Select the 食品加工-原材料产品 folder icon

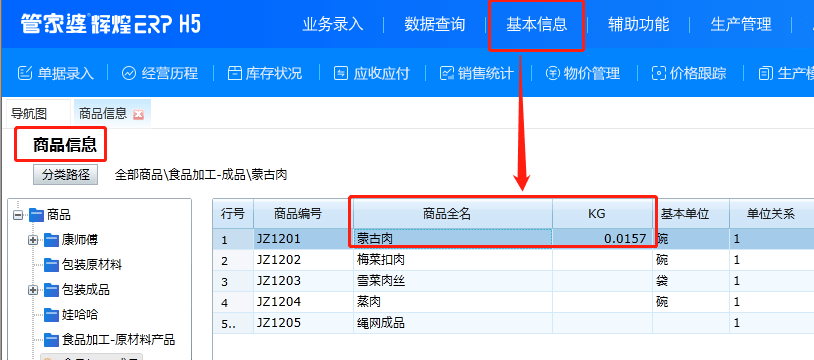click(x=51, y=340)
